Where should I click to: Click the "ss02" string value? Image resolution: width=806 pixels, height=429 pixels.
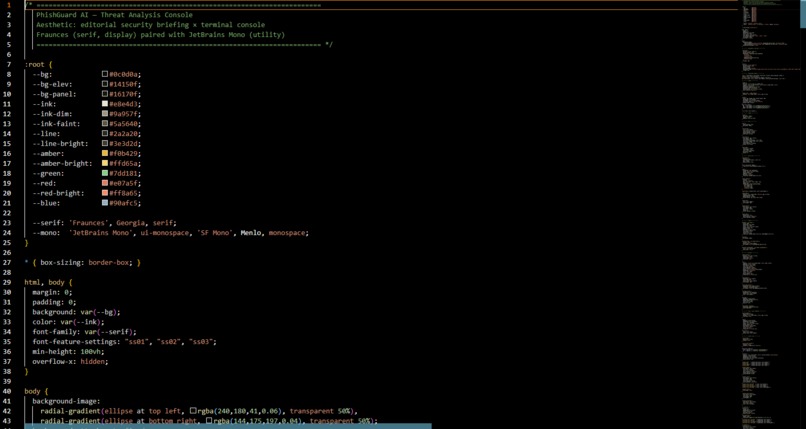(x=171, y=342)
